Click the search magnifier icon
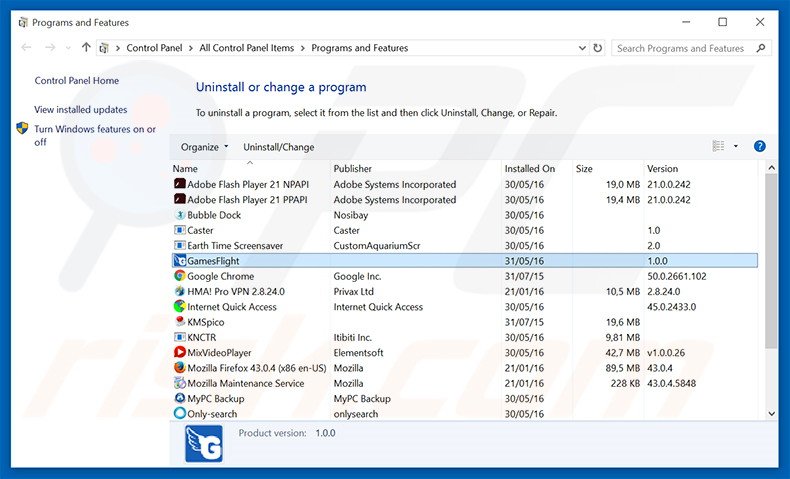 click(761, 48)
